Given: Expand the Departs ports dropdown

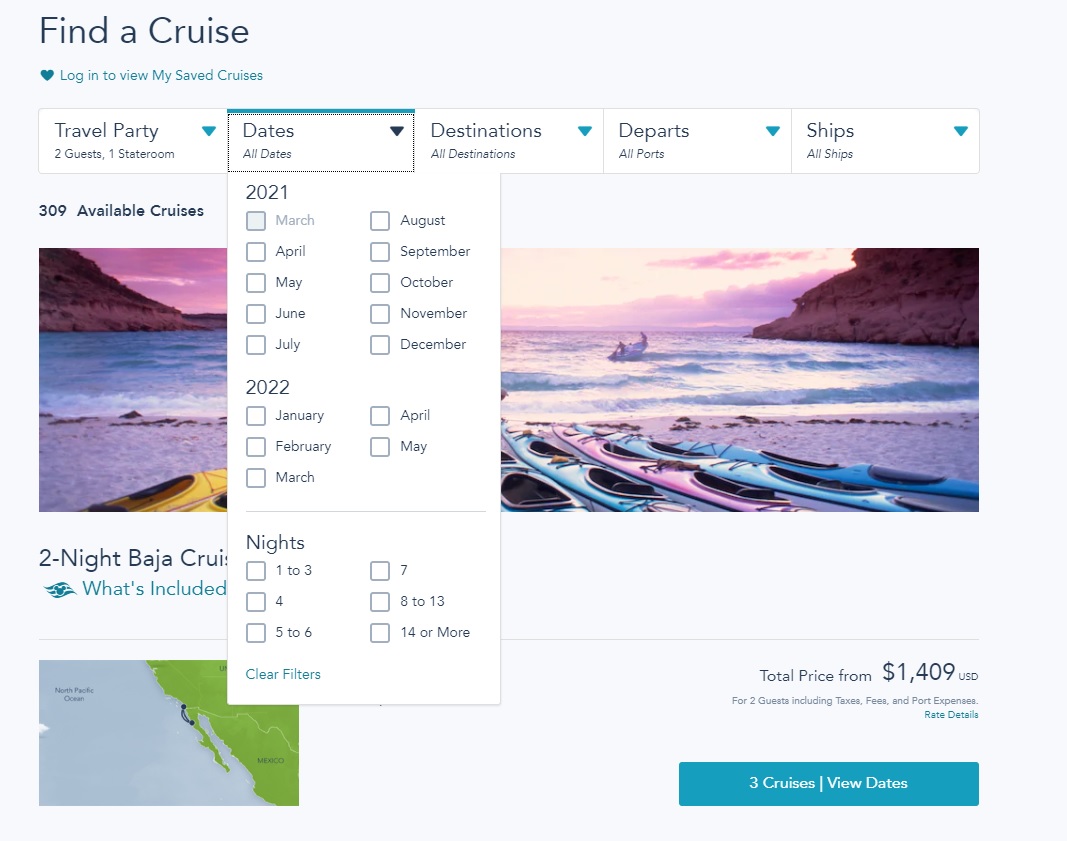Looking at the screenshot, I should pos(696,141).
